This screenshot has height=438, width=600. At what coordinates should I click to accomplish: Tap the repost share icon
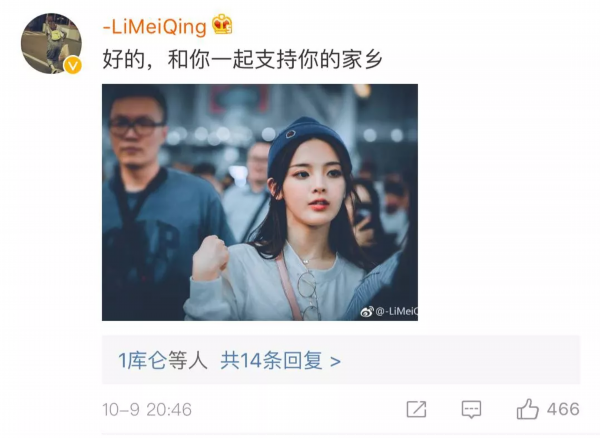coord(416,409)
